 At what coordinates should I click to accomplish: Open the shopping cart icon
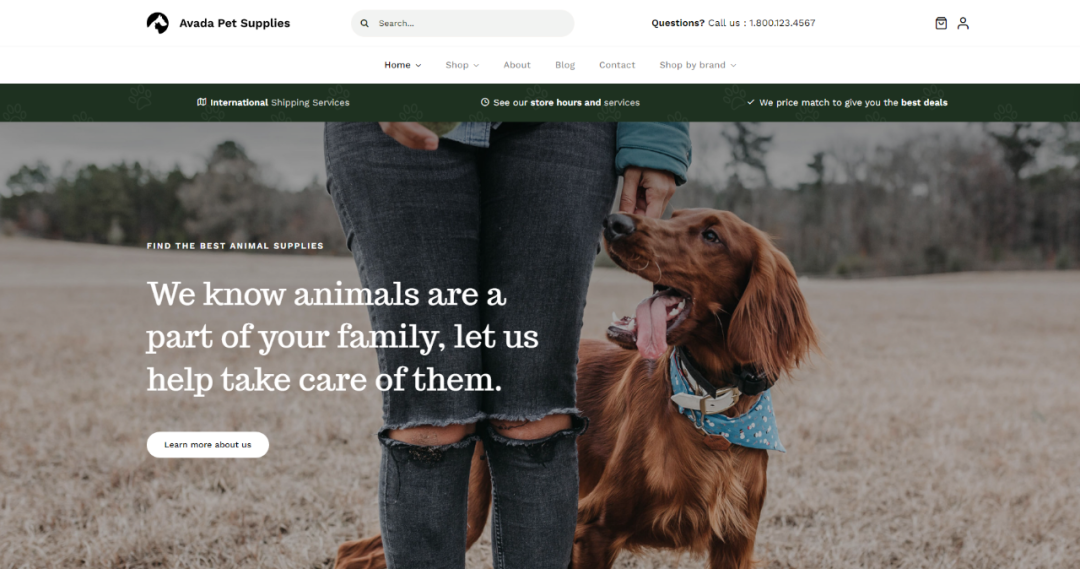(x=941, y=23)
